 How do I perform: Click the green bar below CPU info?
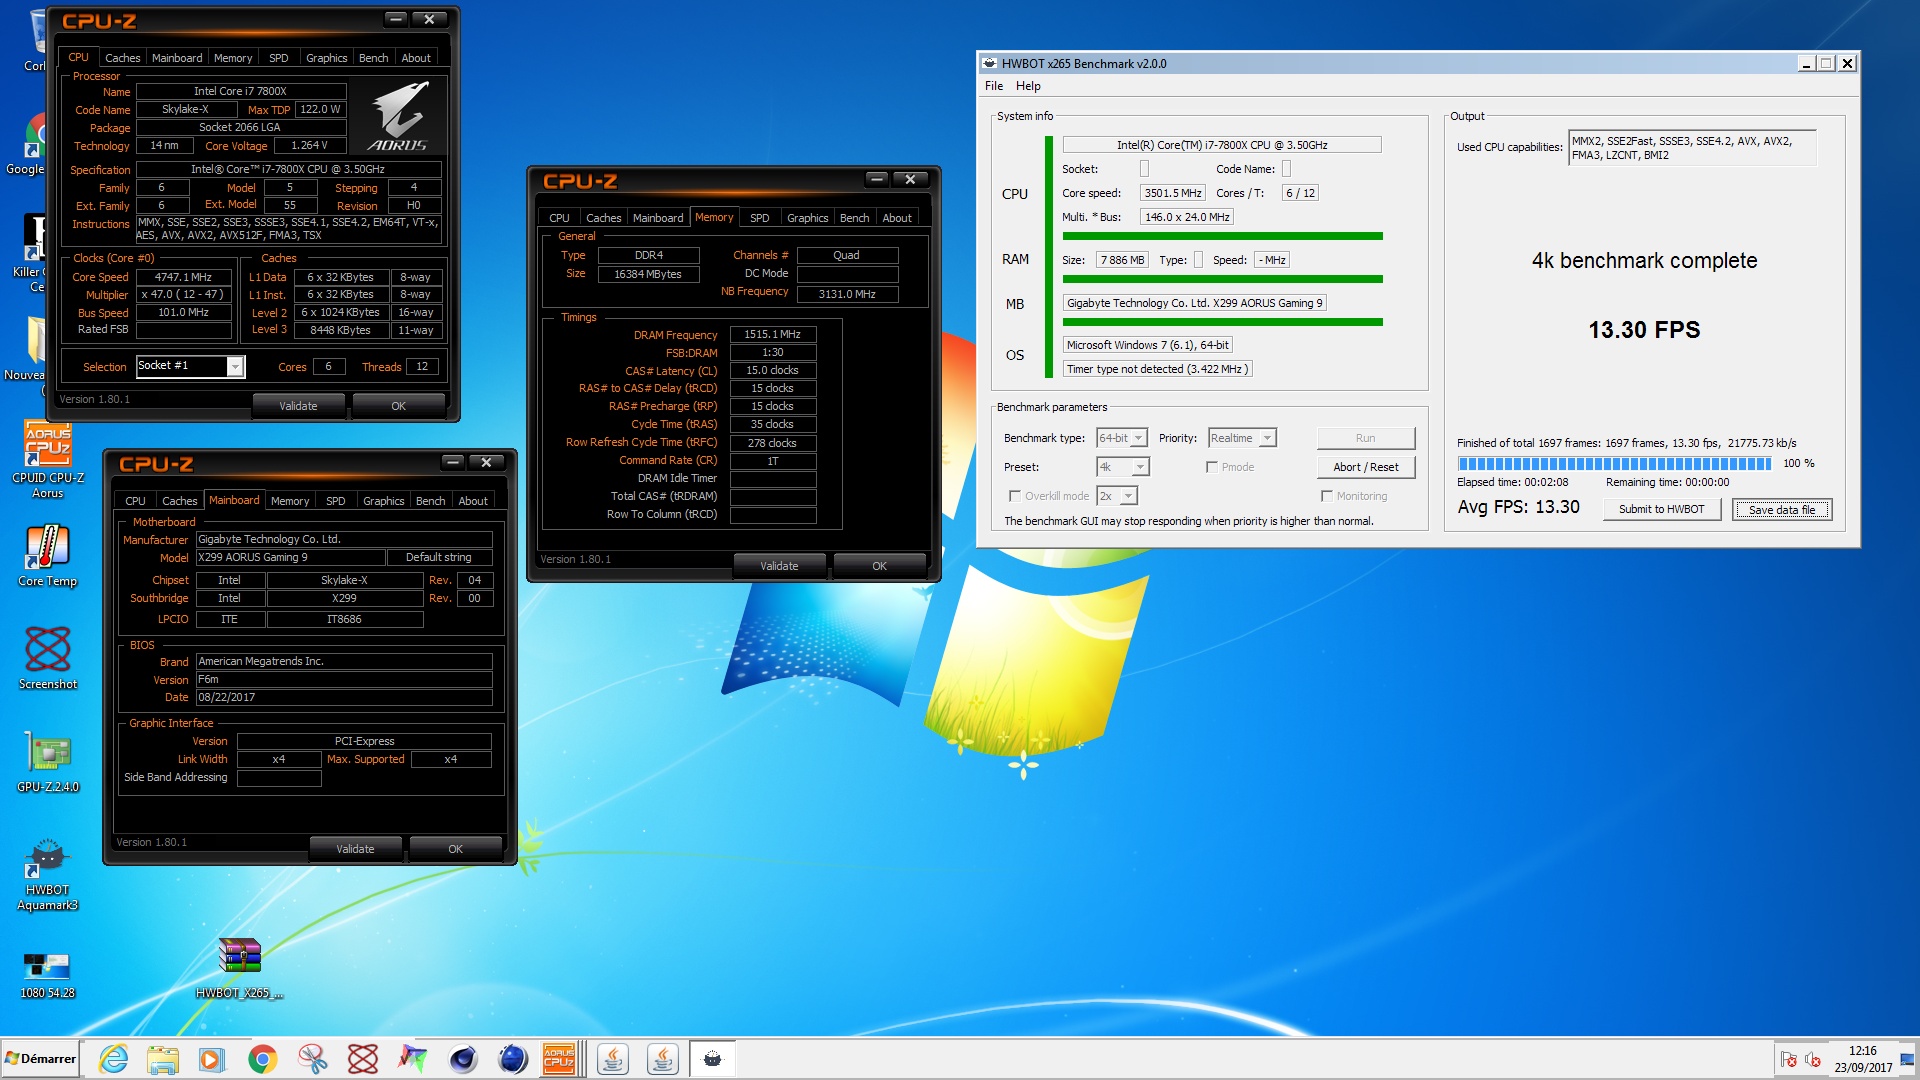(x=1222, y=237)
